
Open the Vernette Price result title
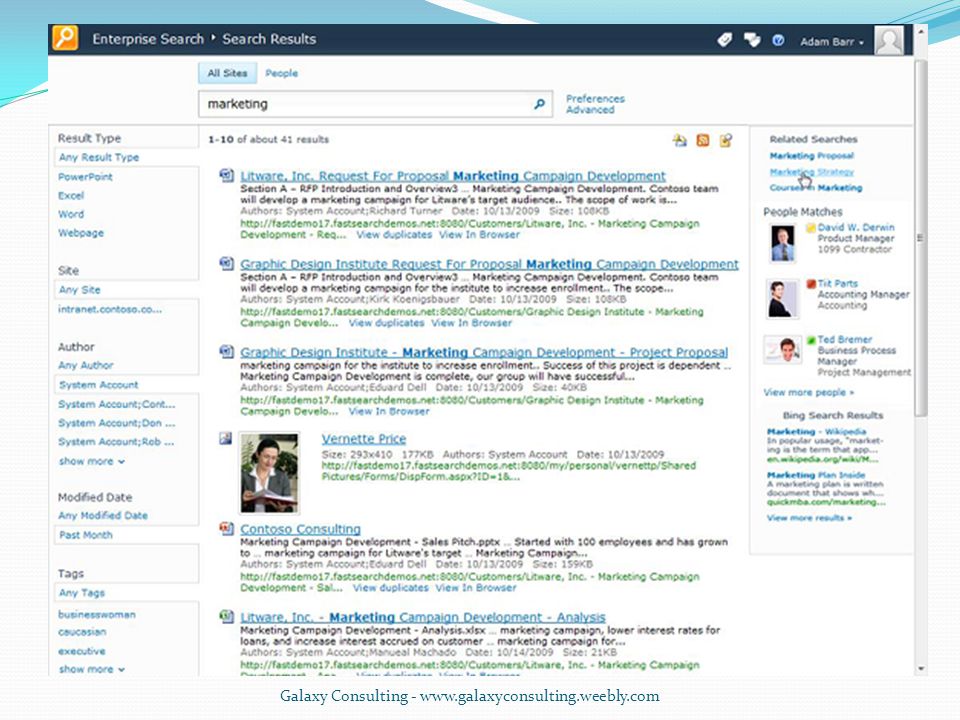pos(364,439)
